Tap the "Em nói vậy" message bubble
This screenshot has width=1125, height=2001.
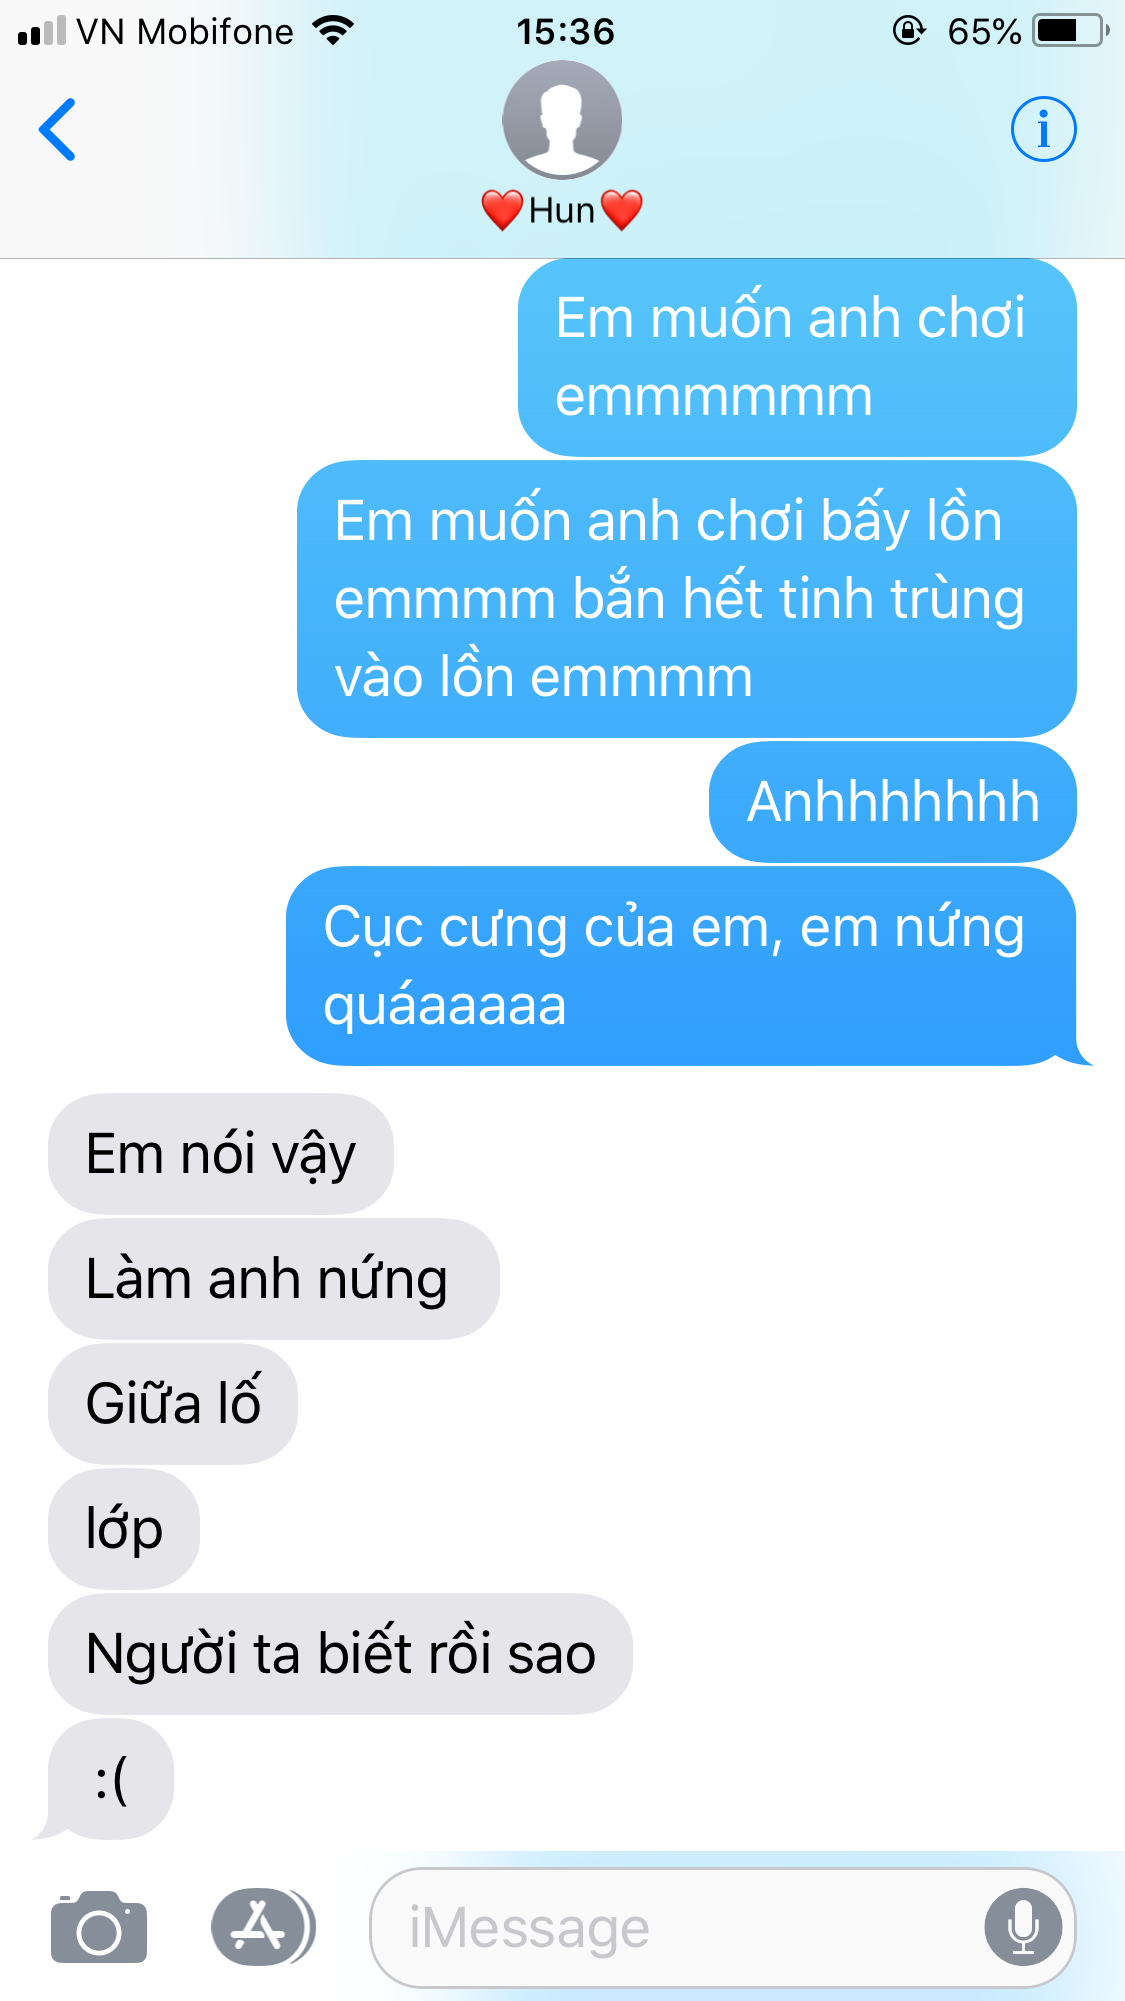point(221,1154)
